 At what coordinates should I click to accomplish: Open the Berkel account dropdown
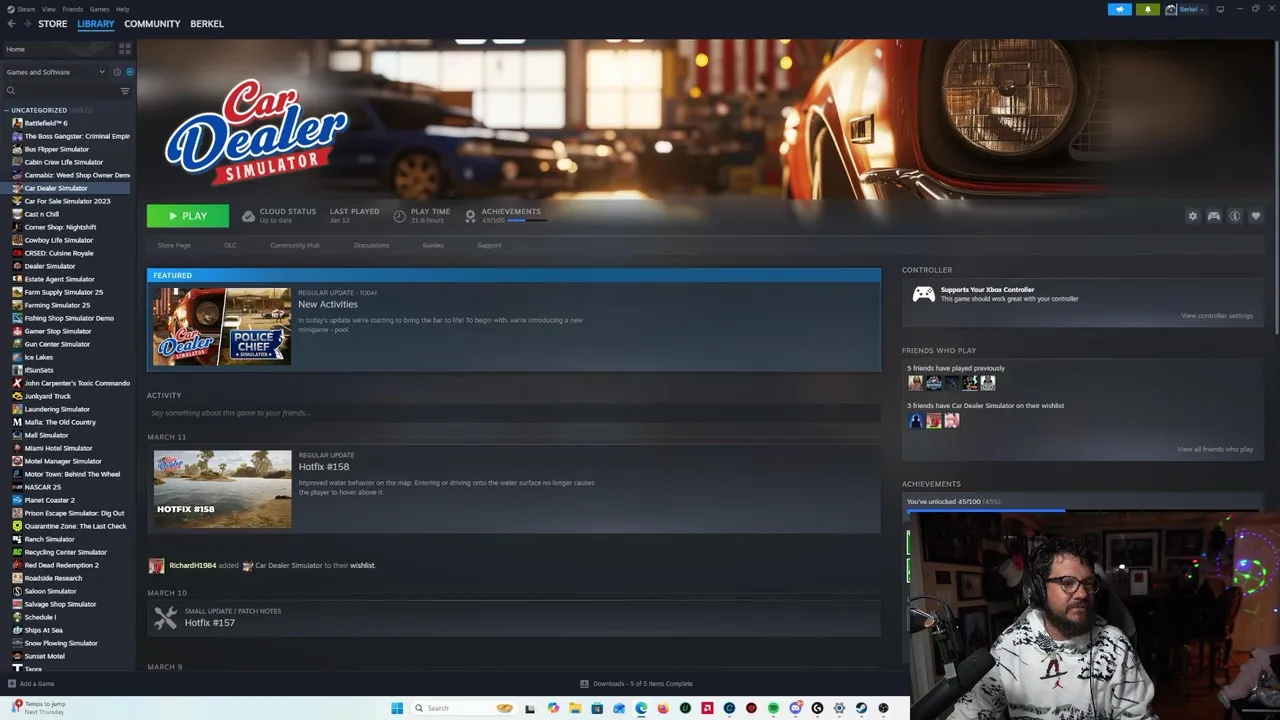(1192, 9)
